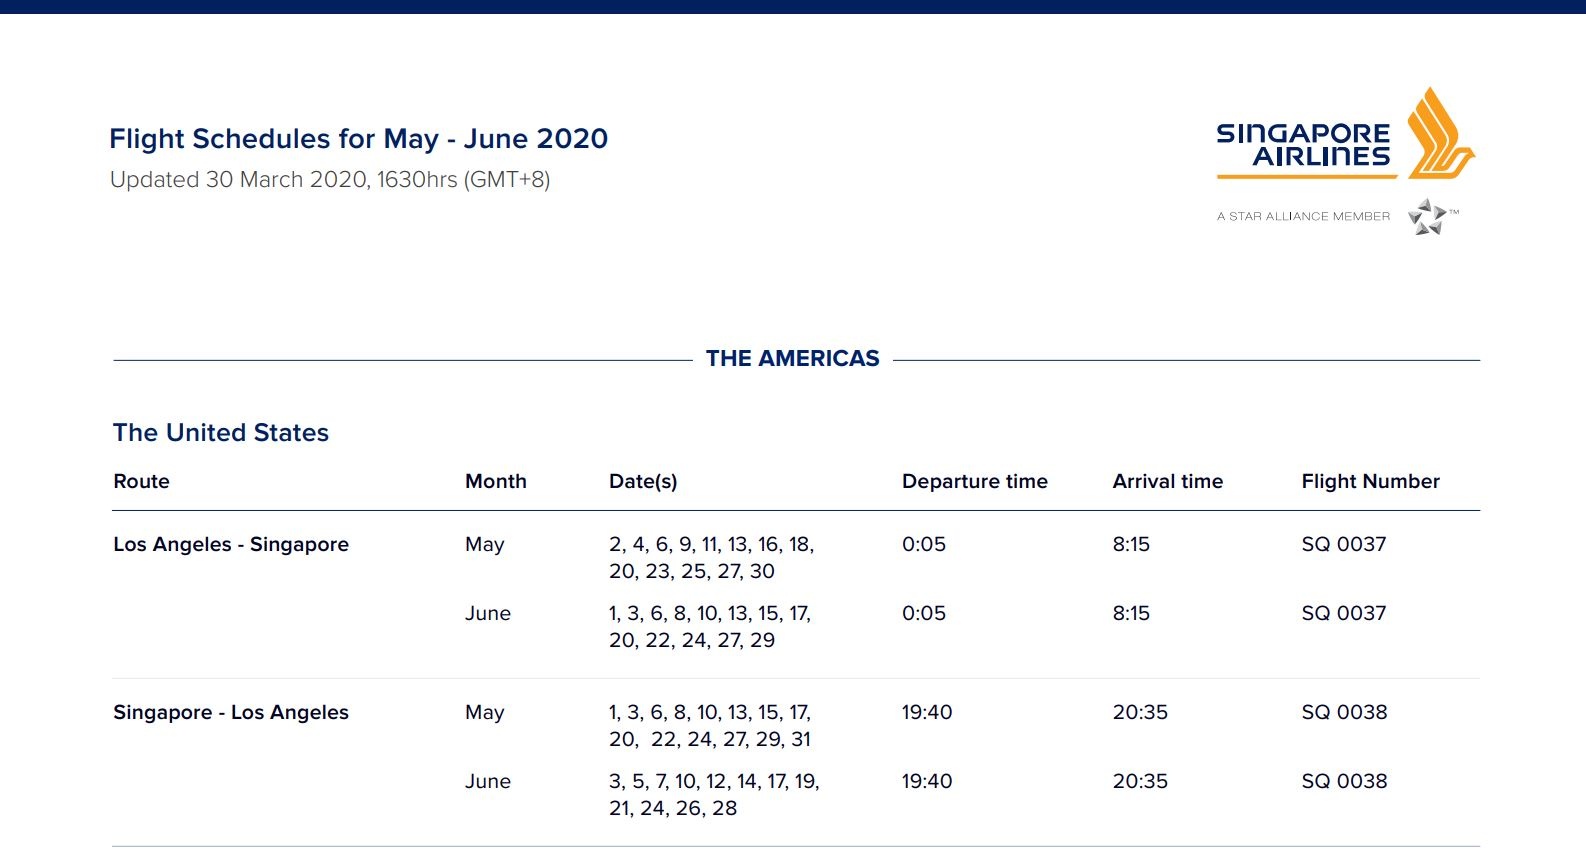Click the 'A Star Alliance Member' caption
Screen dimensions: 1586x868
tap(1303, 216)
